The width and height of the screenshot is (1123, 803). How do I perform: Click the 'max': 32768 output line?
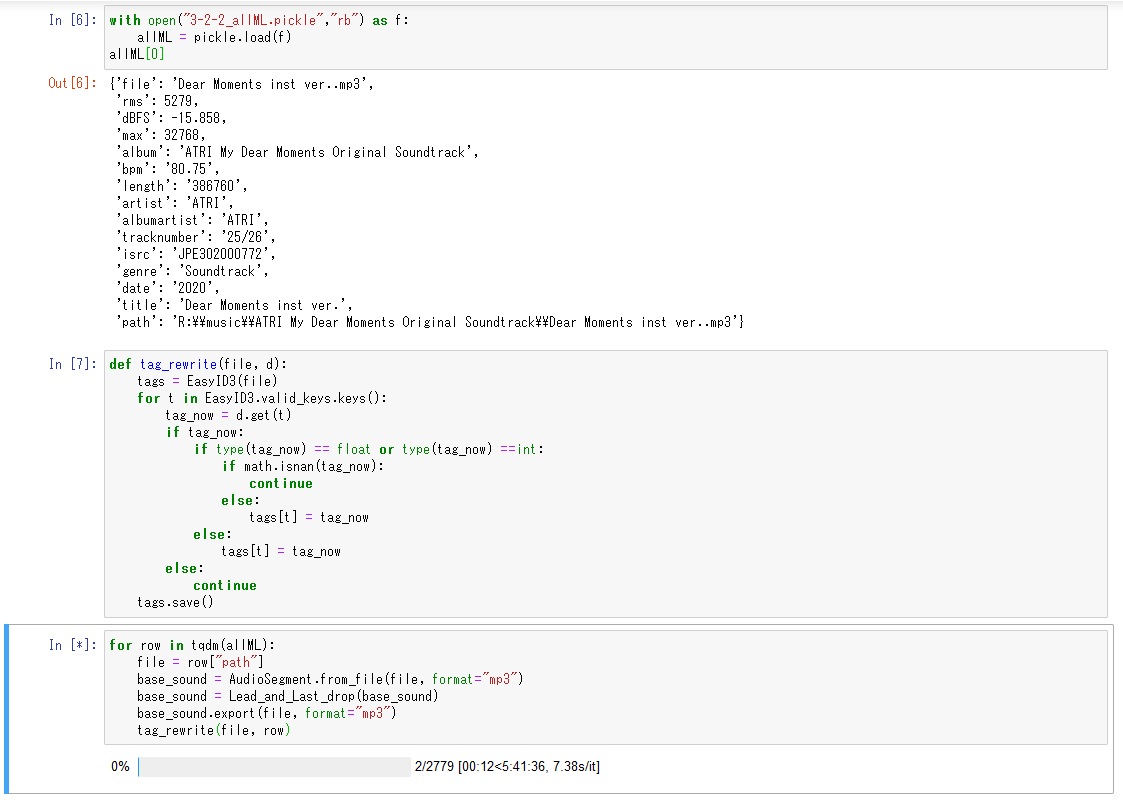coord(162,135)
